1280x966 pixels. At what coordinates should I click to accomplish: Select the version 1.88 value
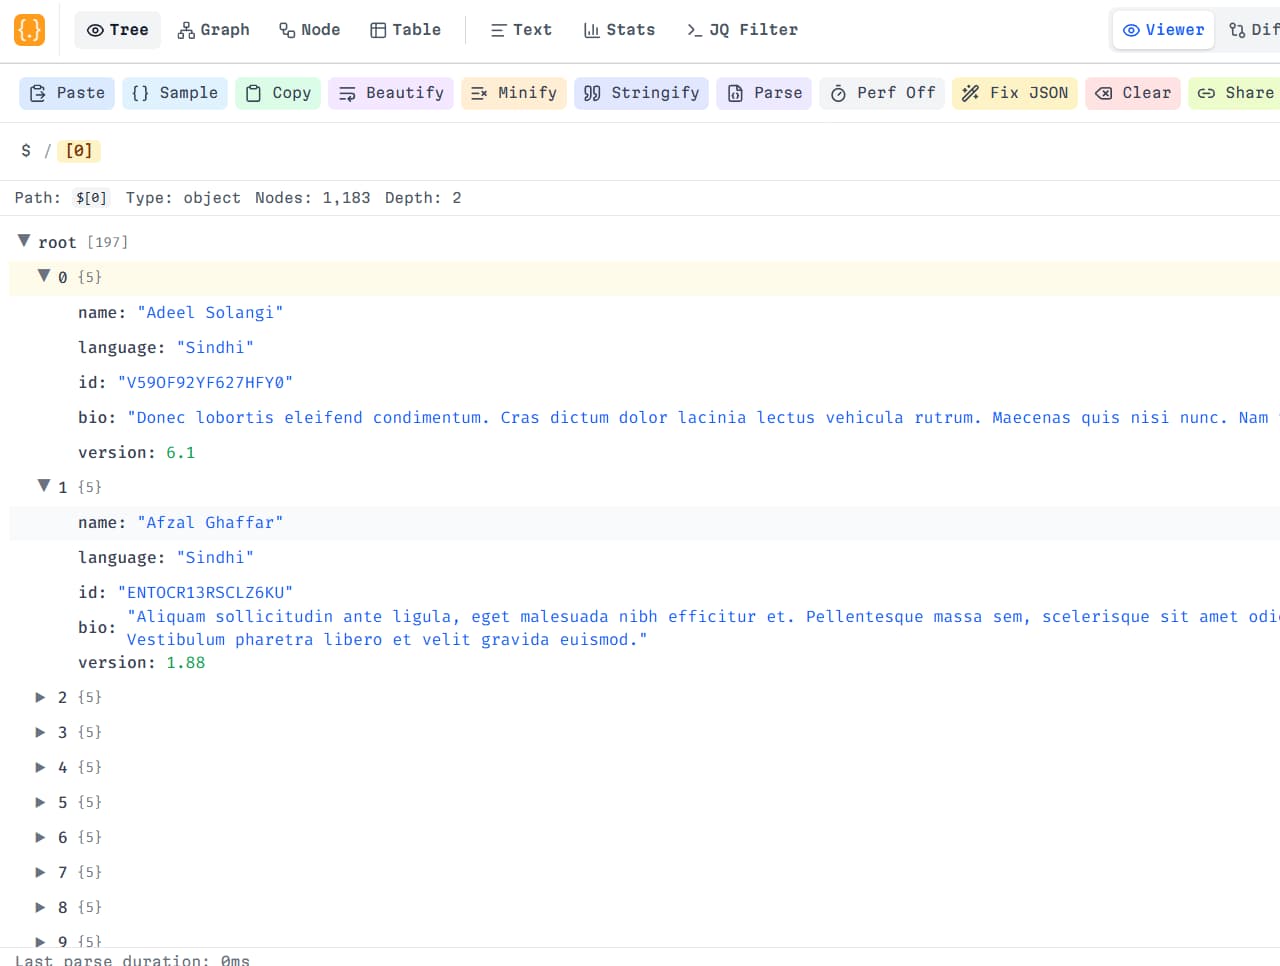pos(186,663)
